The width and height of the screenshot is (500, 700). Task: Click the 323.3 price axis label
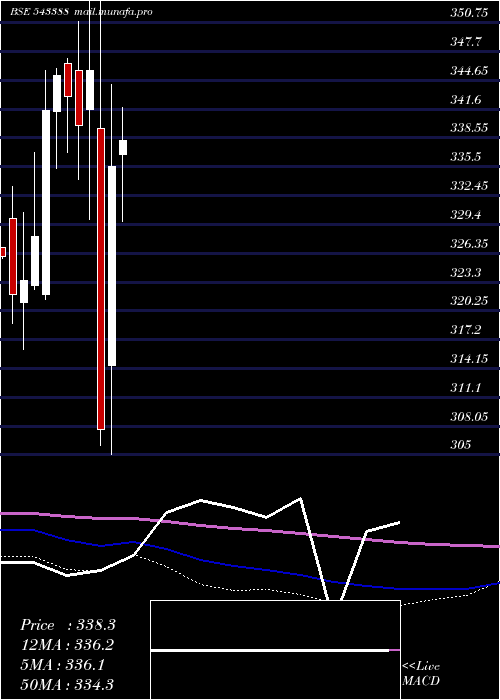466,272
